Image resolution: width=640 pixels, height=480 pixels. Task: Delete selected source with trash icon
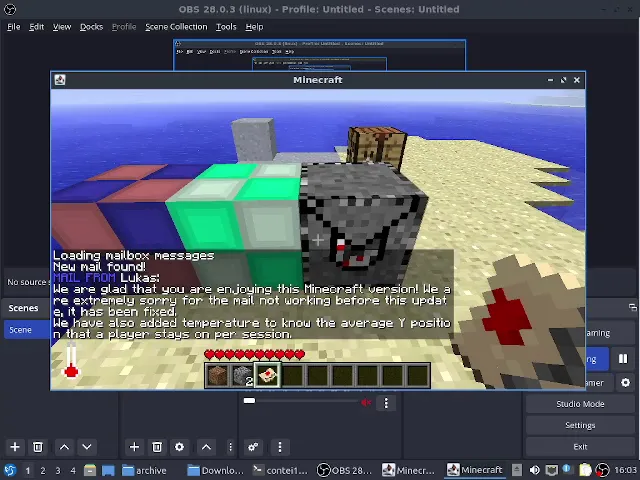point(157,447)
